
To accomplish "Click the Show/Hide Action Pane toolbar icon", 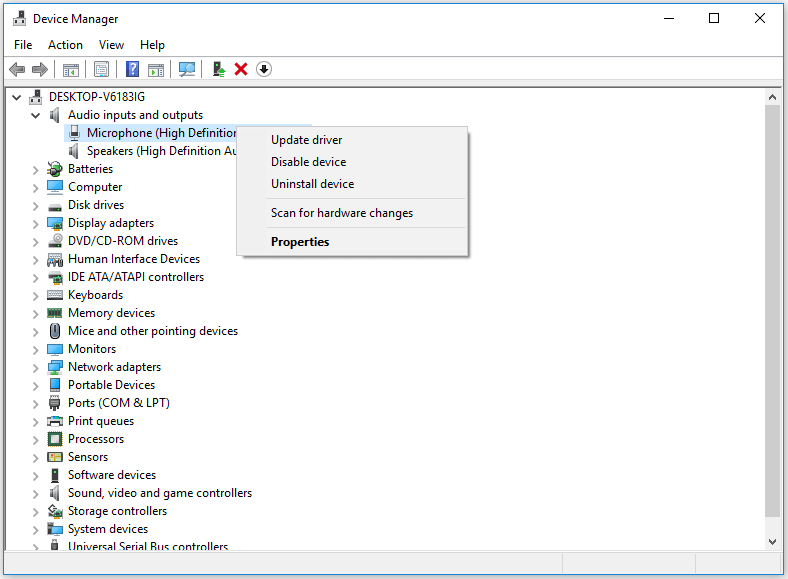I will (156, 69).
